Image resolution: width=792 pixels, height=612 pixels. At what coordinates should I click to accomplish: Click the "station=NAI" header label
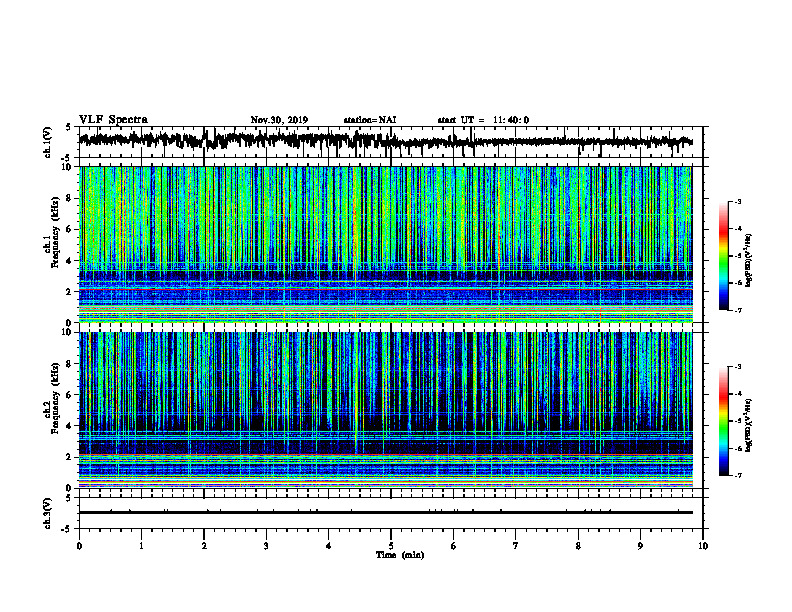(x=370, y=120)
